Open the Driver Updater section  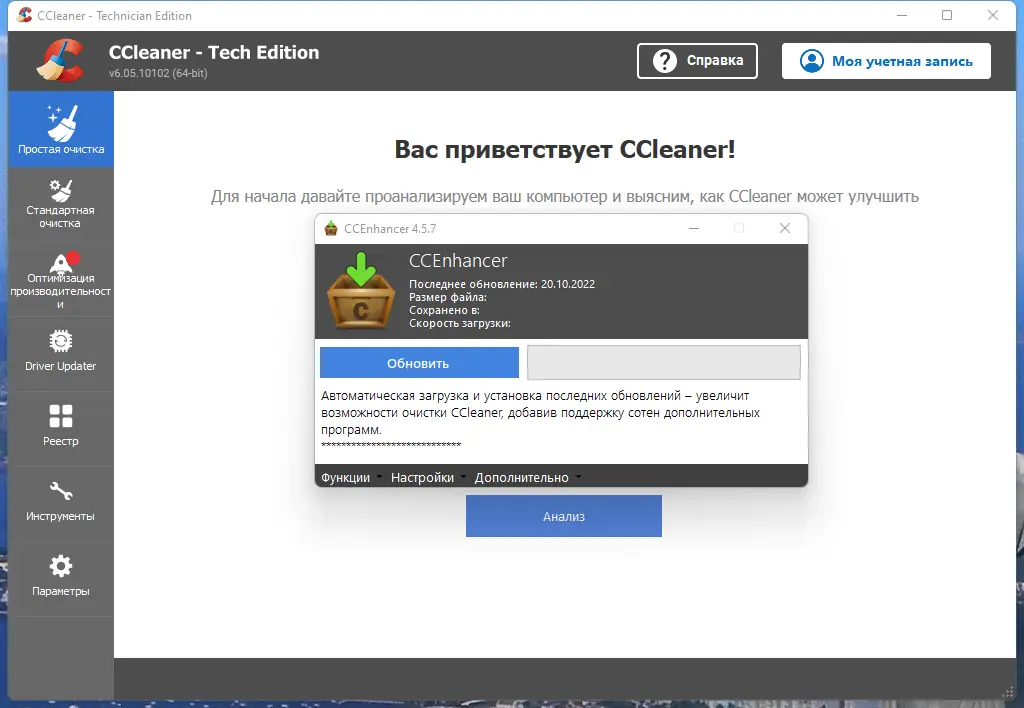coord(61,354)
